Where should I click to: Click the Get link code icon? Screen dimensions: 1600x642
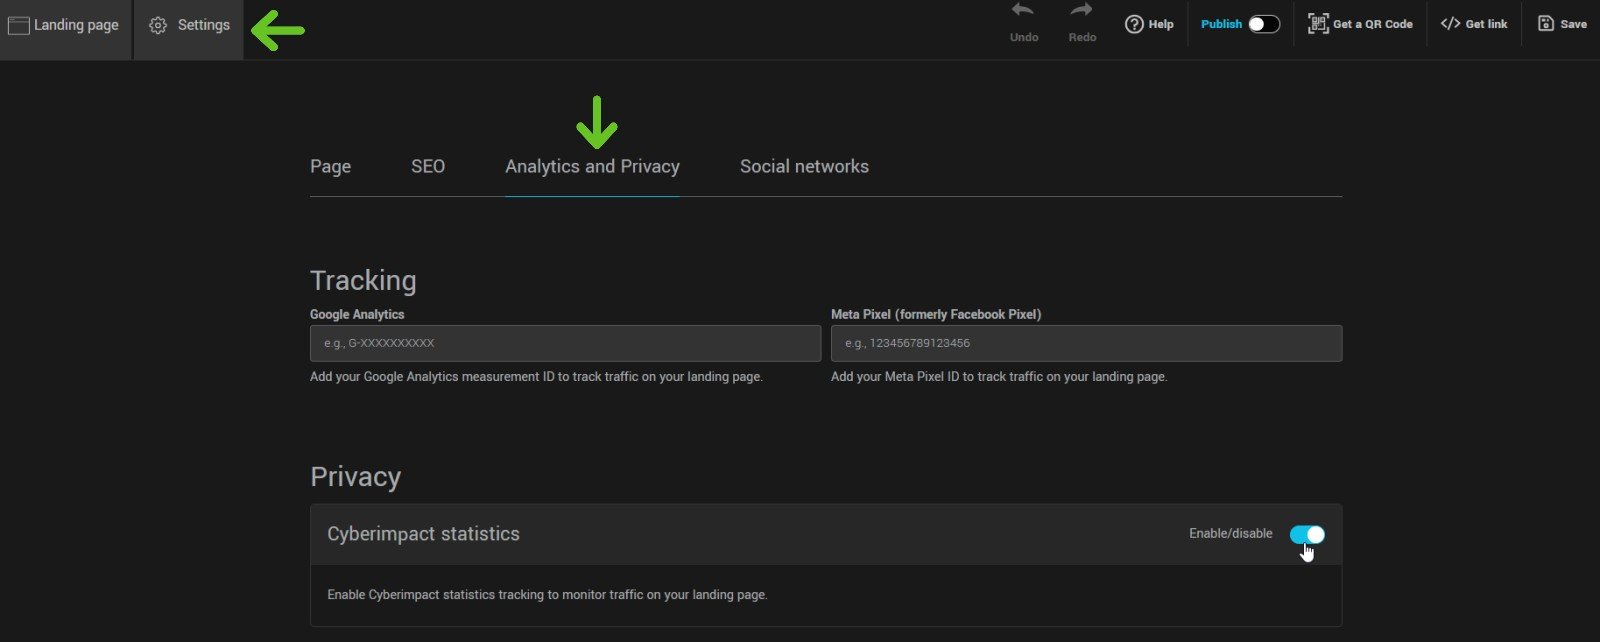(x=1450, y=24)
